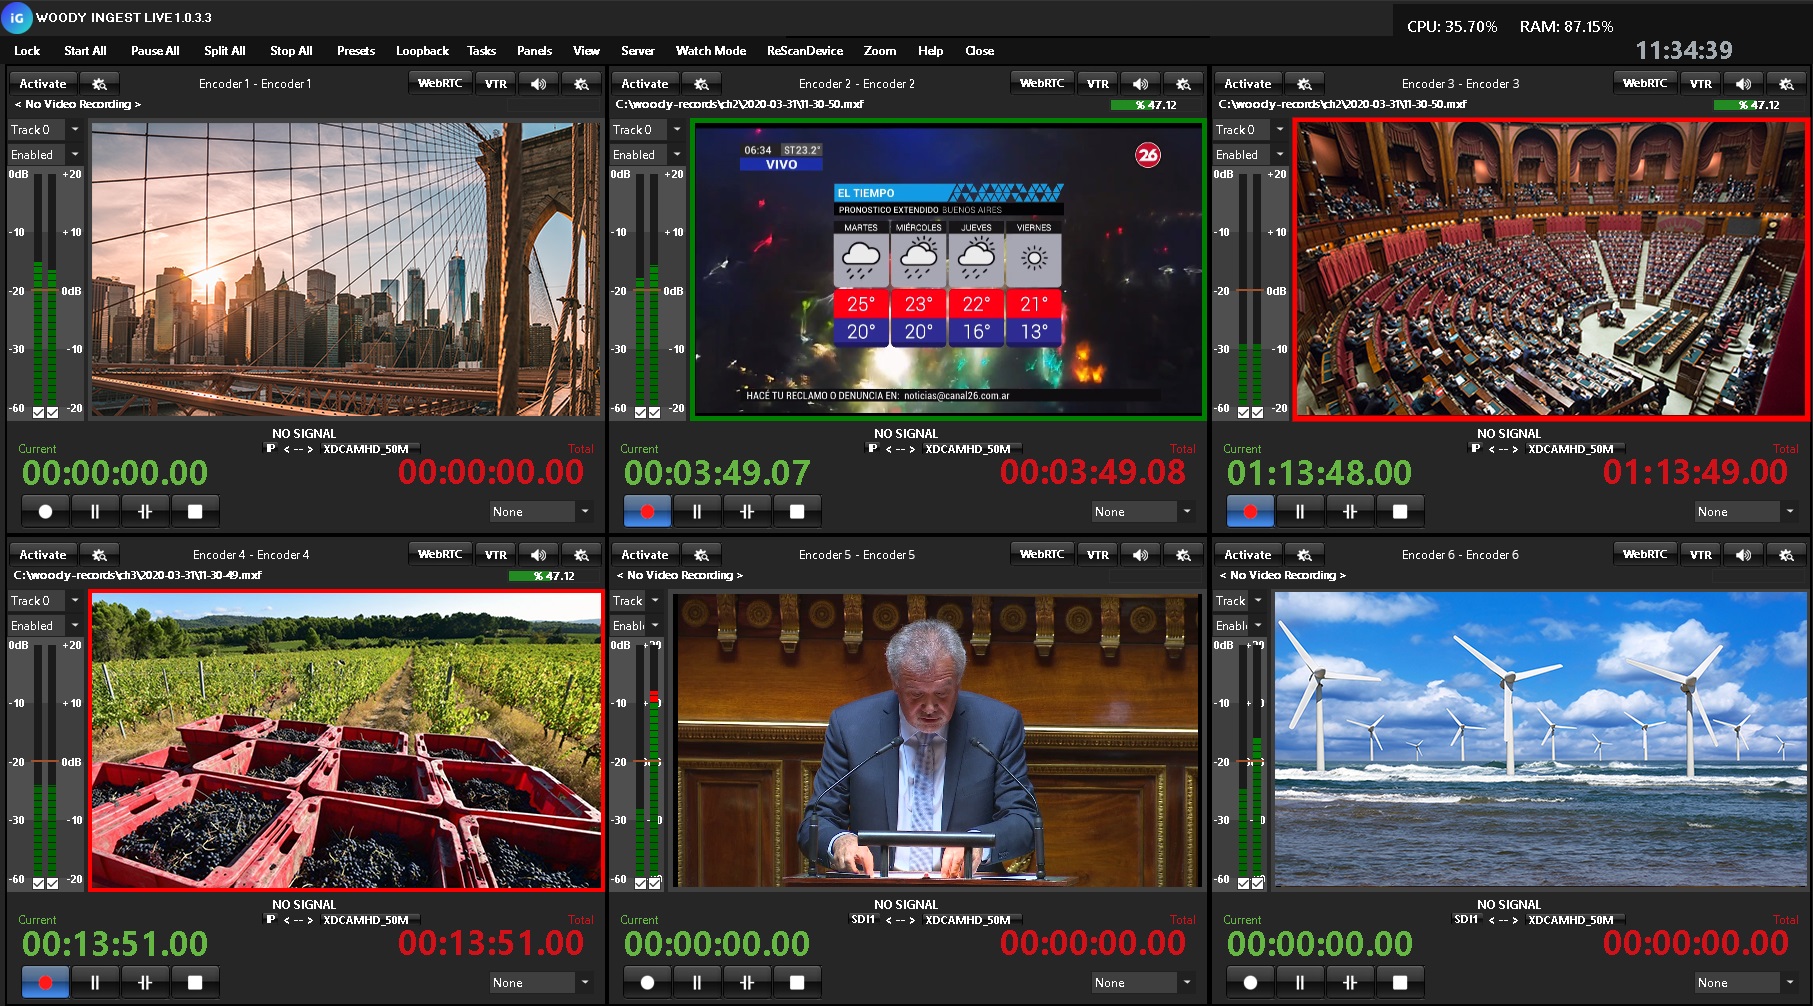The image size is (1813, 1006).
Task: Toggle right audio channel checkbox on Encoder 4
Action: coord(53,883)
